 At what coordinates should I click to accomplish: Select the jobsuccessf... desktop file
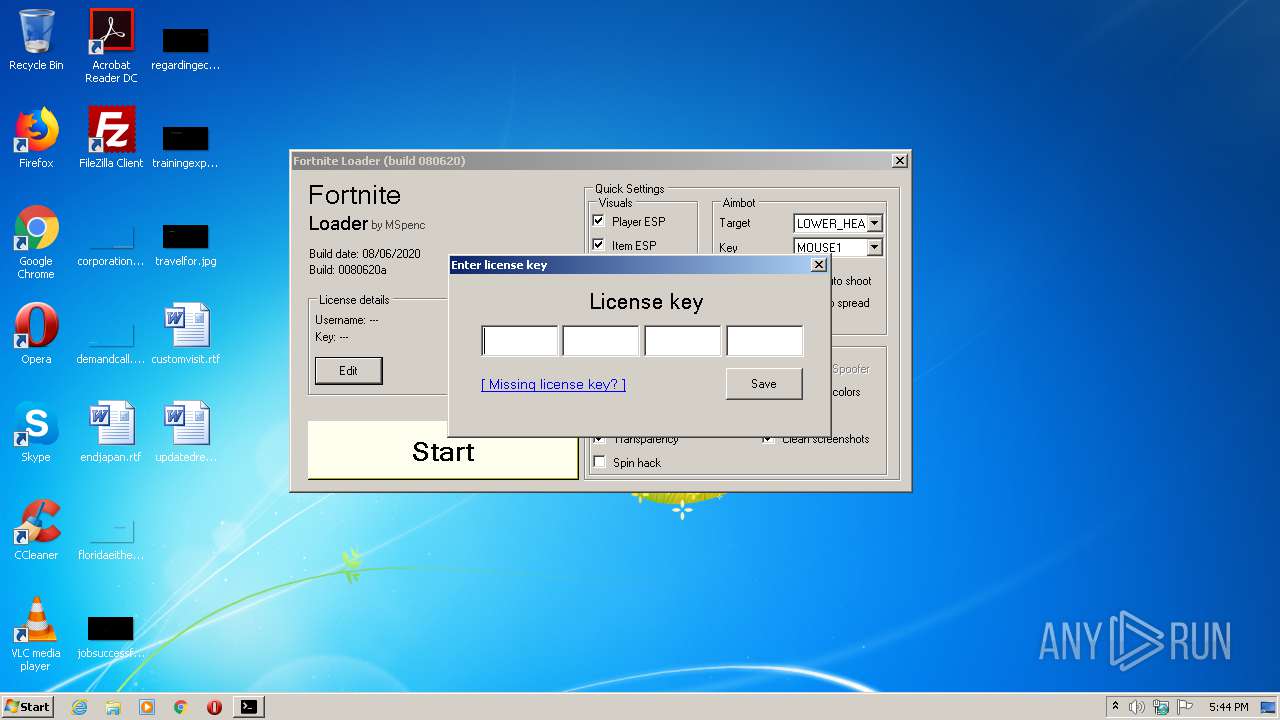pos(111,637)
